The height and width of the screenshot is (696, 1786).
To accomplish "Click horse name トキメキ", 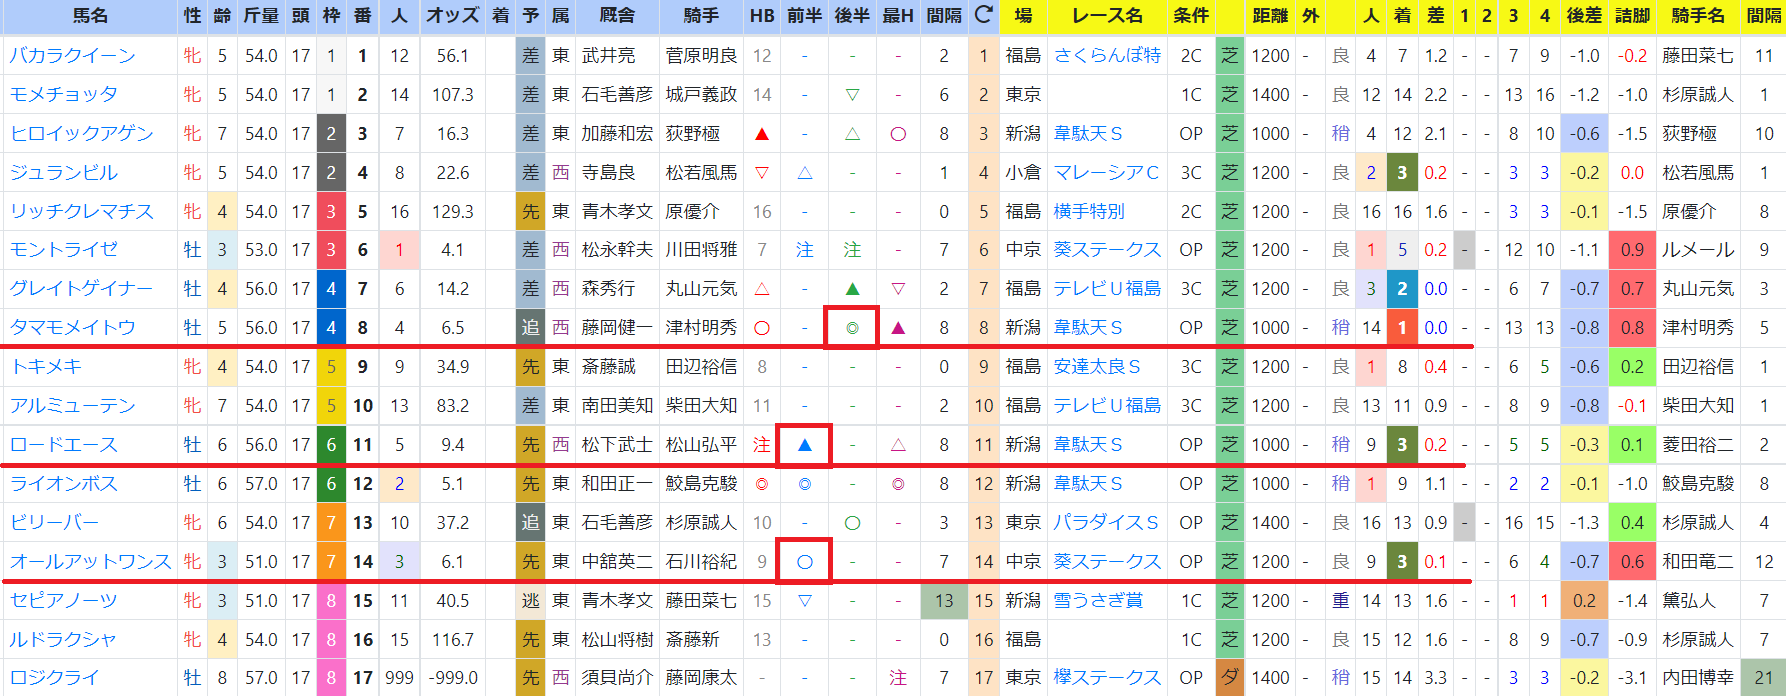I will pyautogui.click(x=45, y=367).
